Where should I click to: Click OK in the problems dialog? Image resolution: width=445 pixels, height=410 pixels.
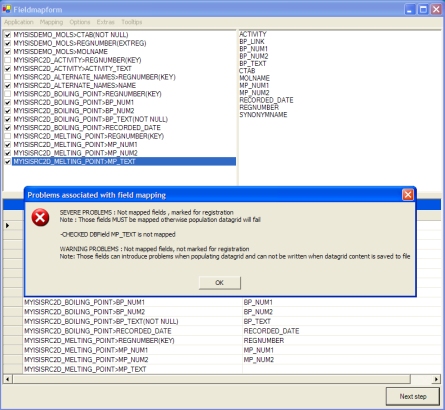pyautogui.click(x=220, y=283)
